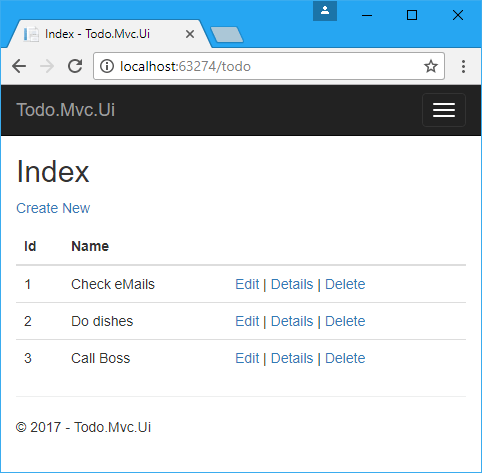Edit the Call Boss item
Image resolution: width=482 pixels, height=473 pixels.
(x=247, y=358)
